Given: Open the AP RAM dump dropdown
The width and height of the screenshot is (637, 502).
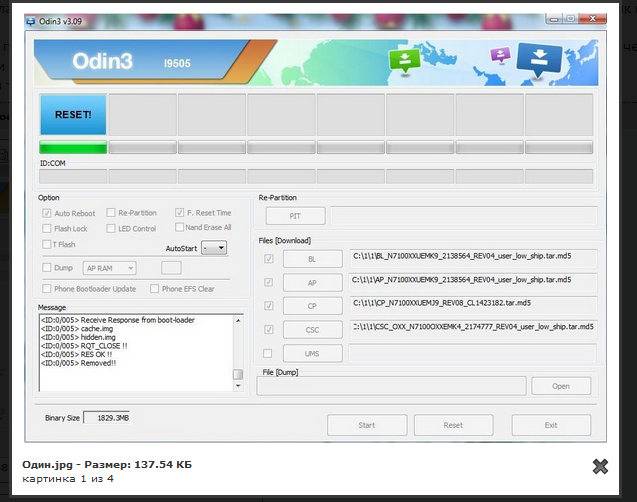Looking at the screenshot, I should pos(110,268).
